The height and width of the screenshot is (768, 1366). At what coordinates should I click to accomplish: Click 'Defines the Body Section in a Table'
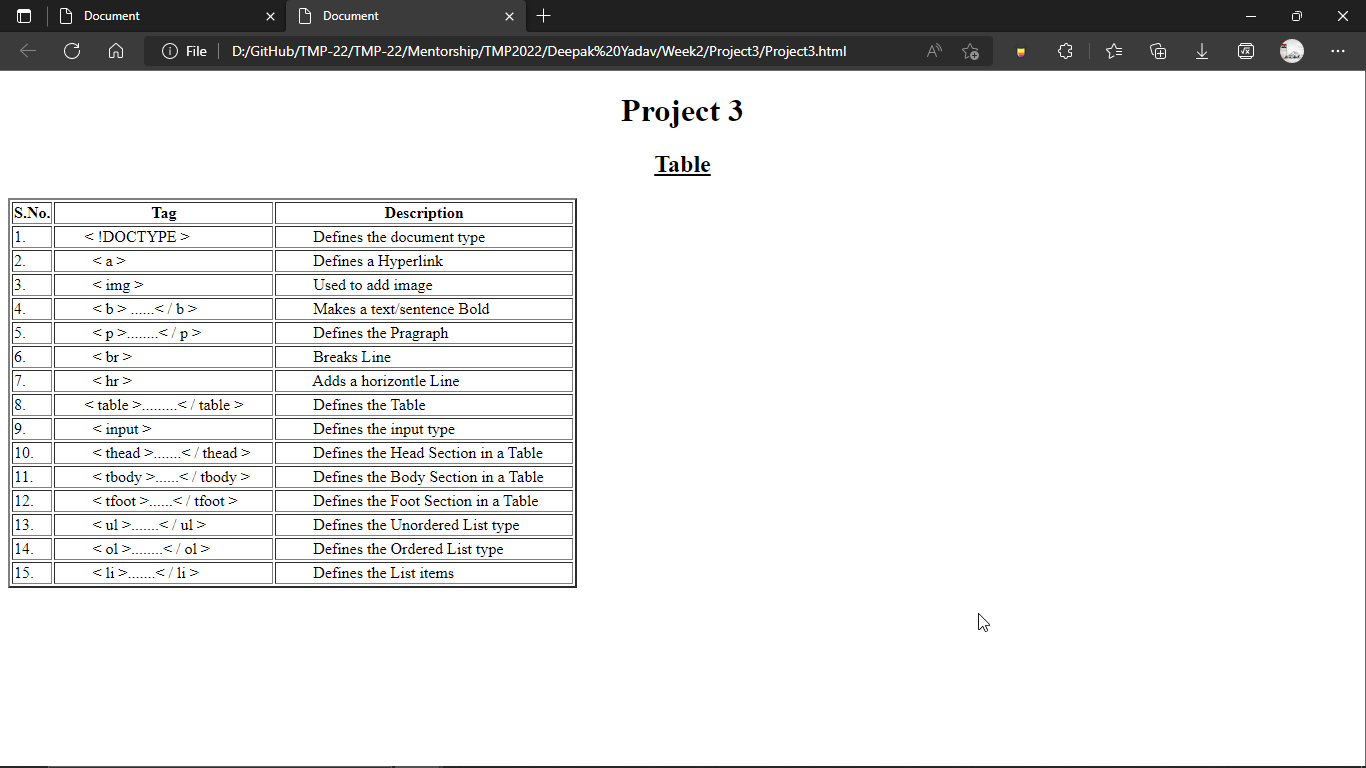[424, 477]
